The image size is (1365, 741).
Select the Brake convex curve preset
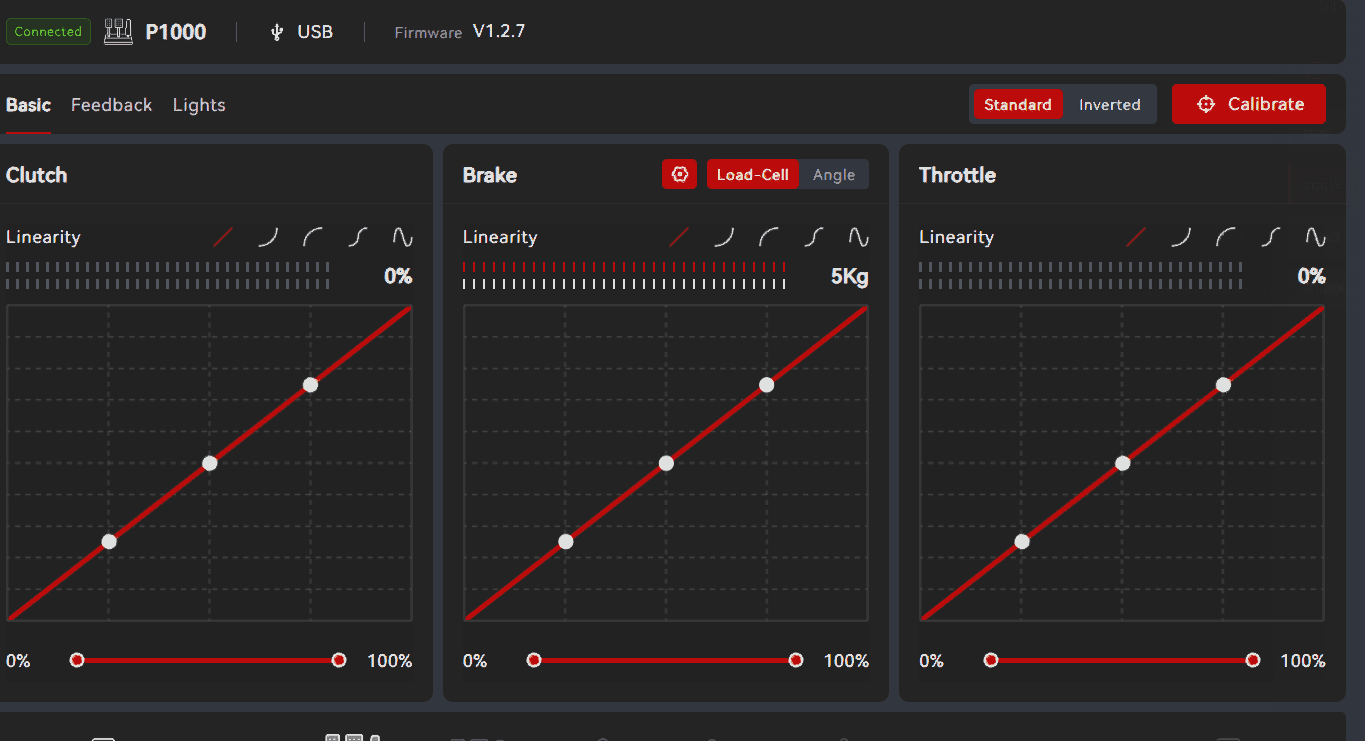click(769, 237)
